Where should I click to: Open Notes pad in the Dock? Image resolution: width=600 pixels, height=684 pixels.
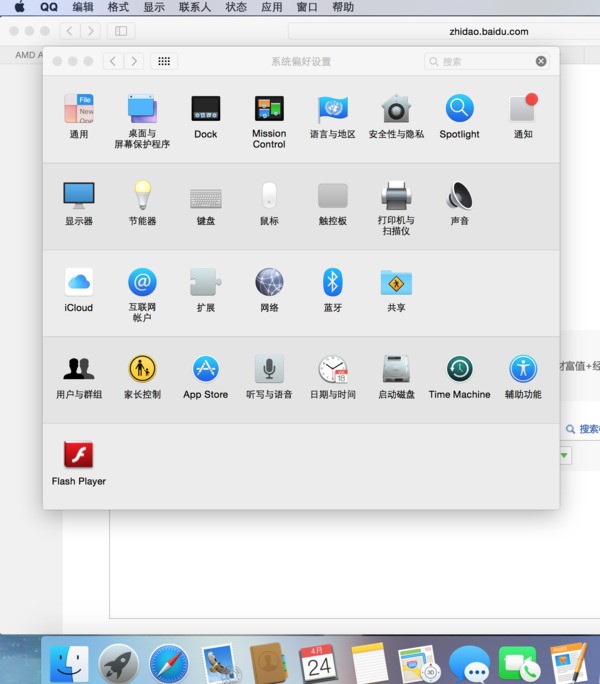pyautogui.click(x=369, y=663)
